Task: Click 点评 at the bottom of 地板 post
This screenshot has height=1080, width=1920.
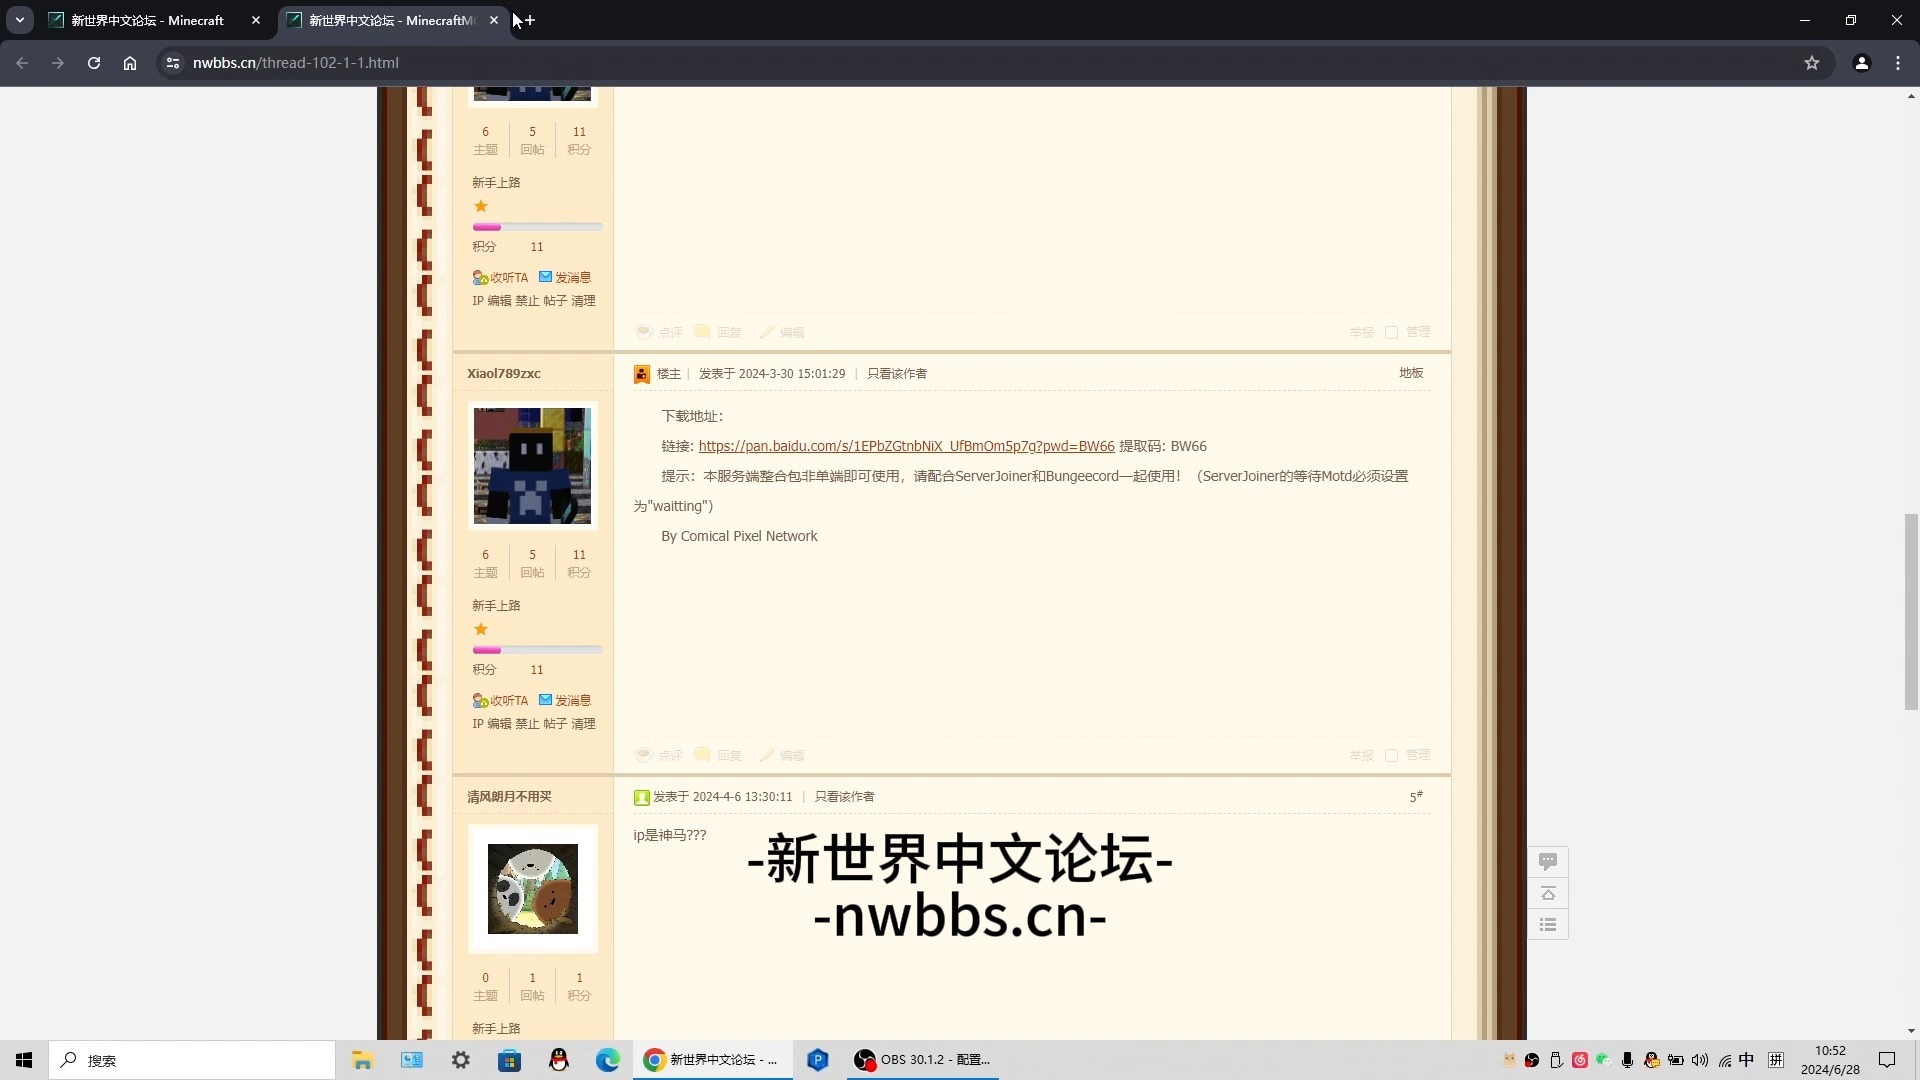Action: (660, 755)
